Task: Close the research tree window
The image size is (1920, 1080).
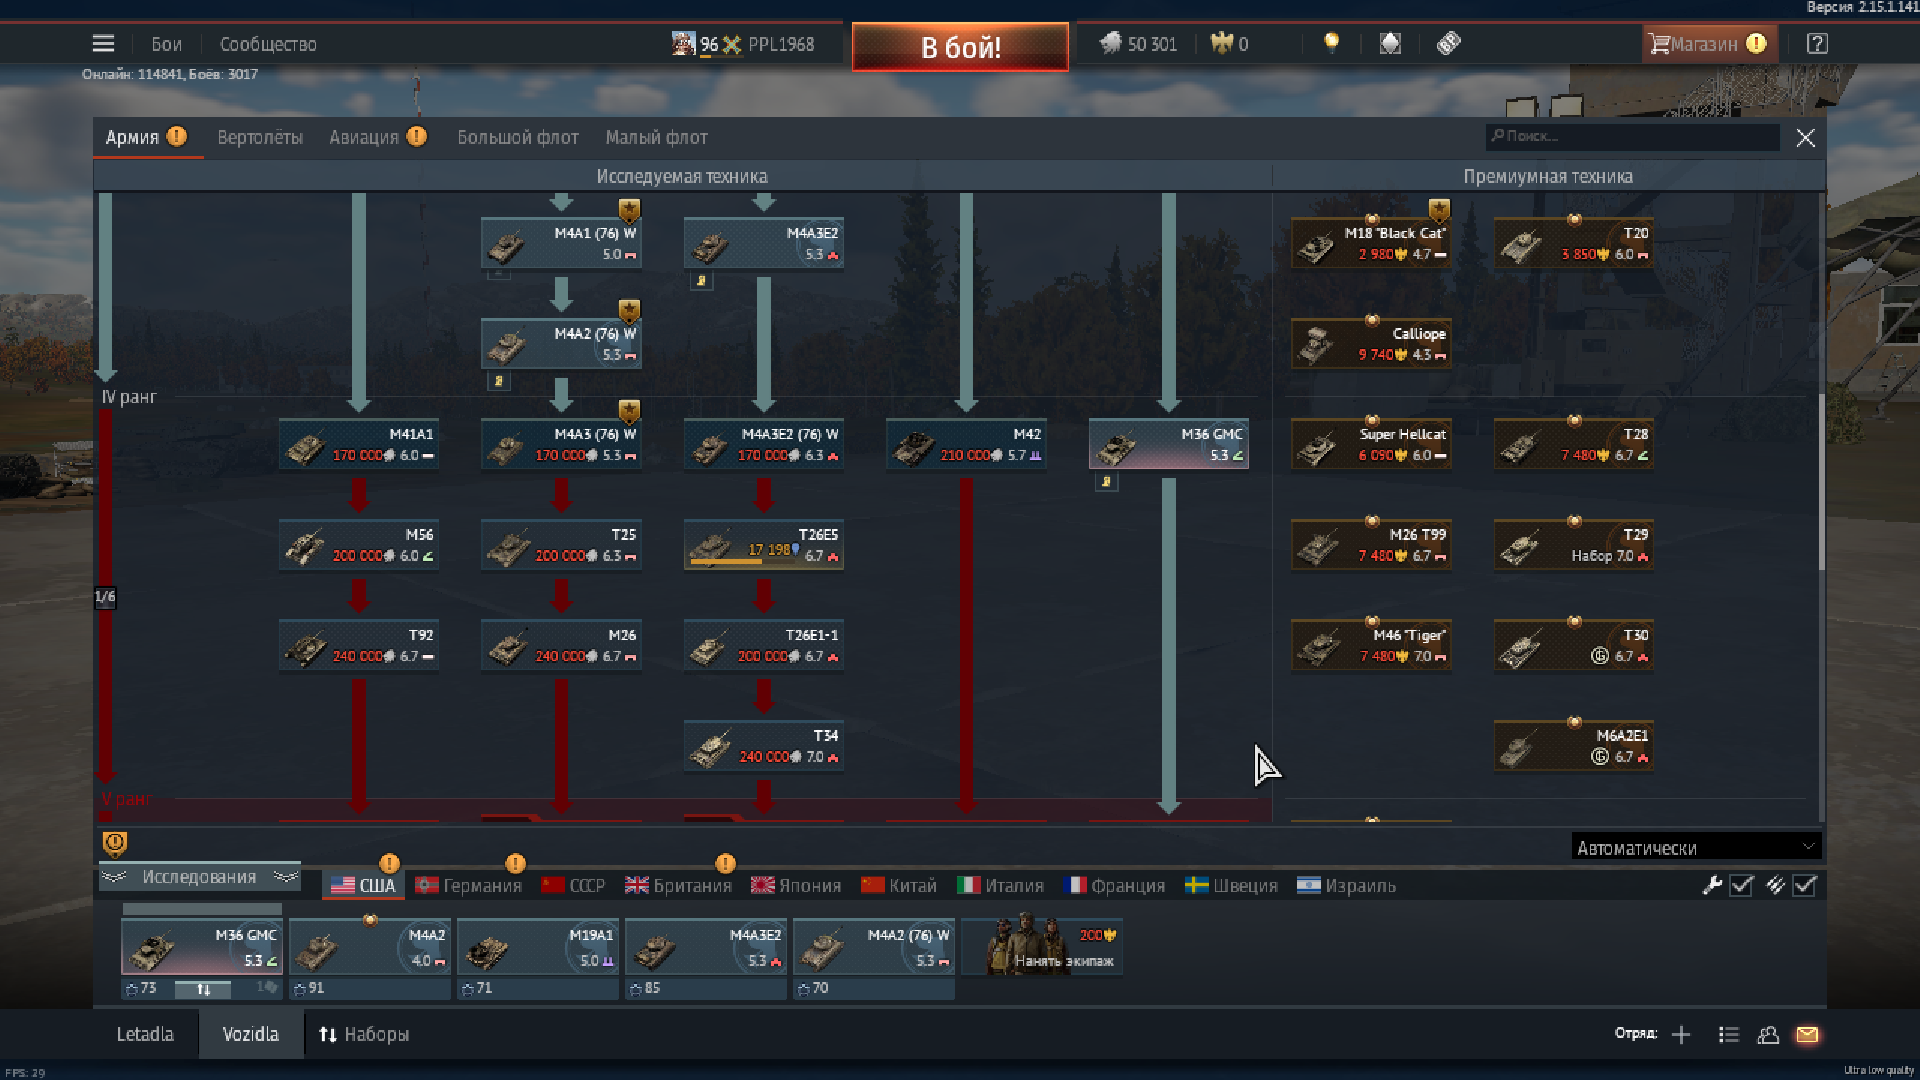Action: pos(1805,138)
